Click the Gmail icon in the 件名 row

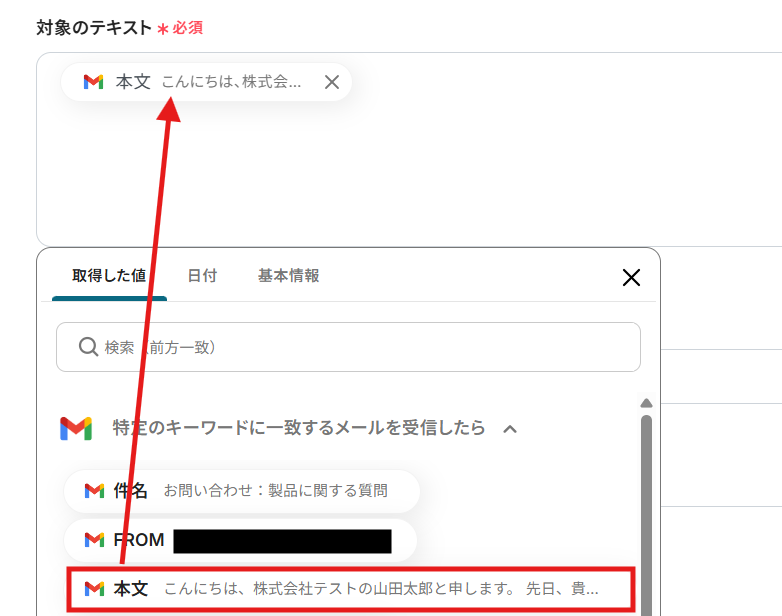[94, 491]
